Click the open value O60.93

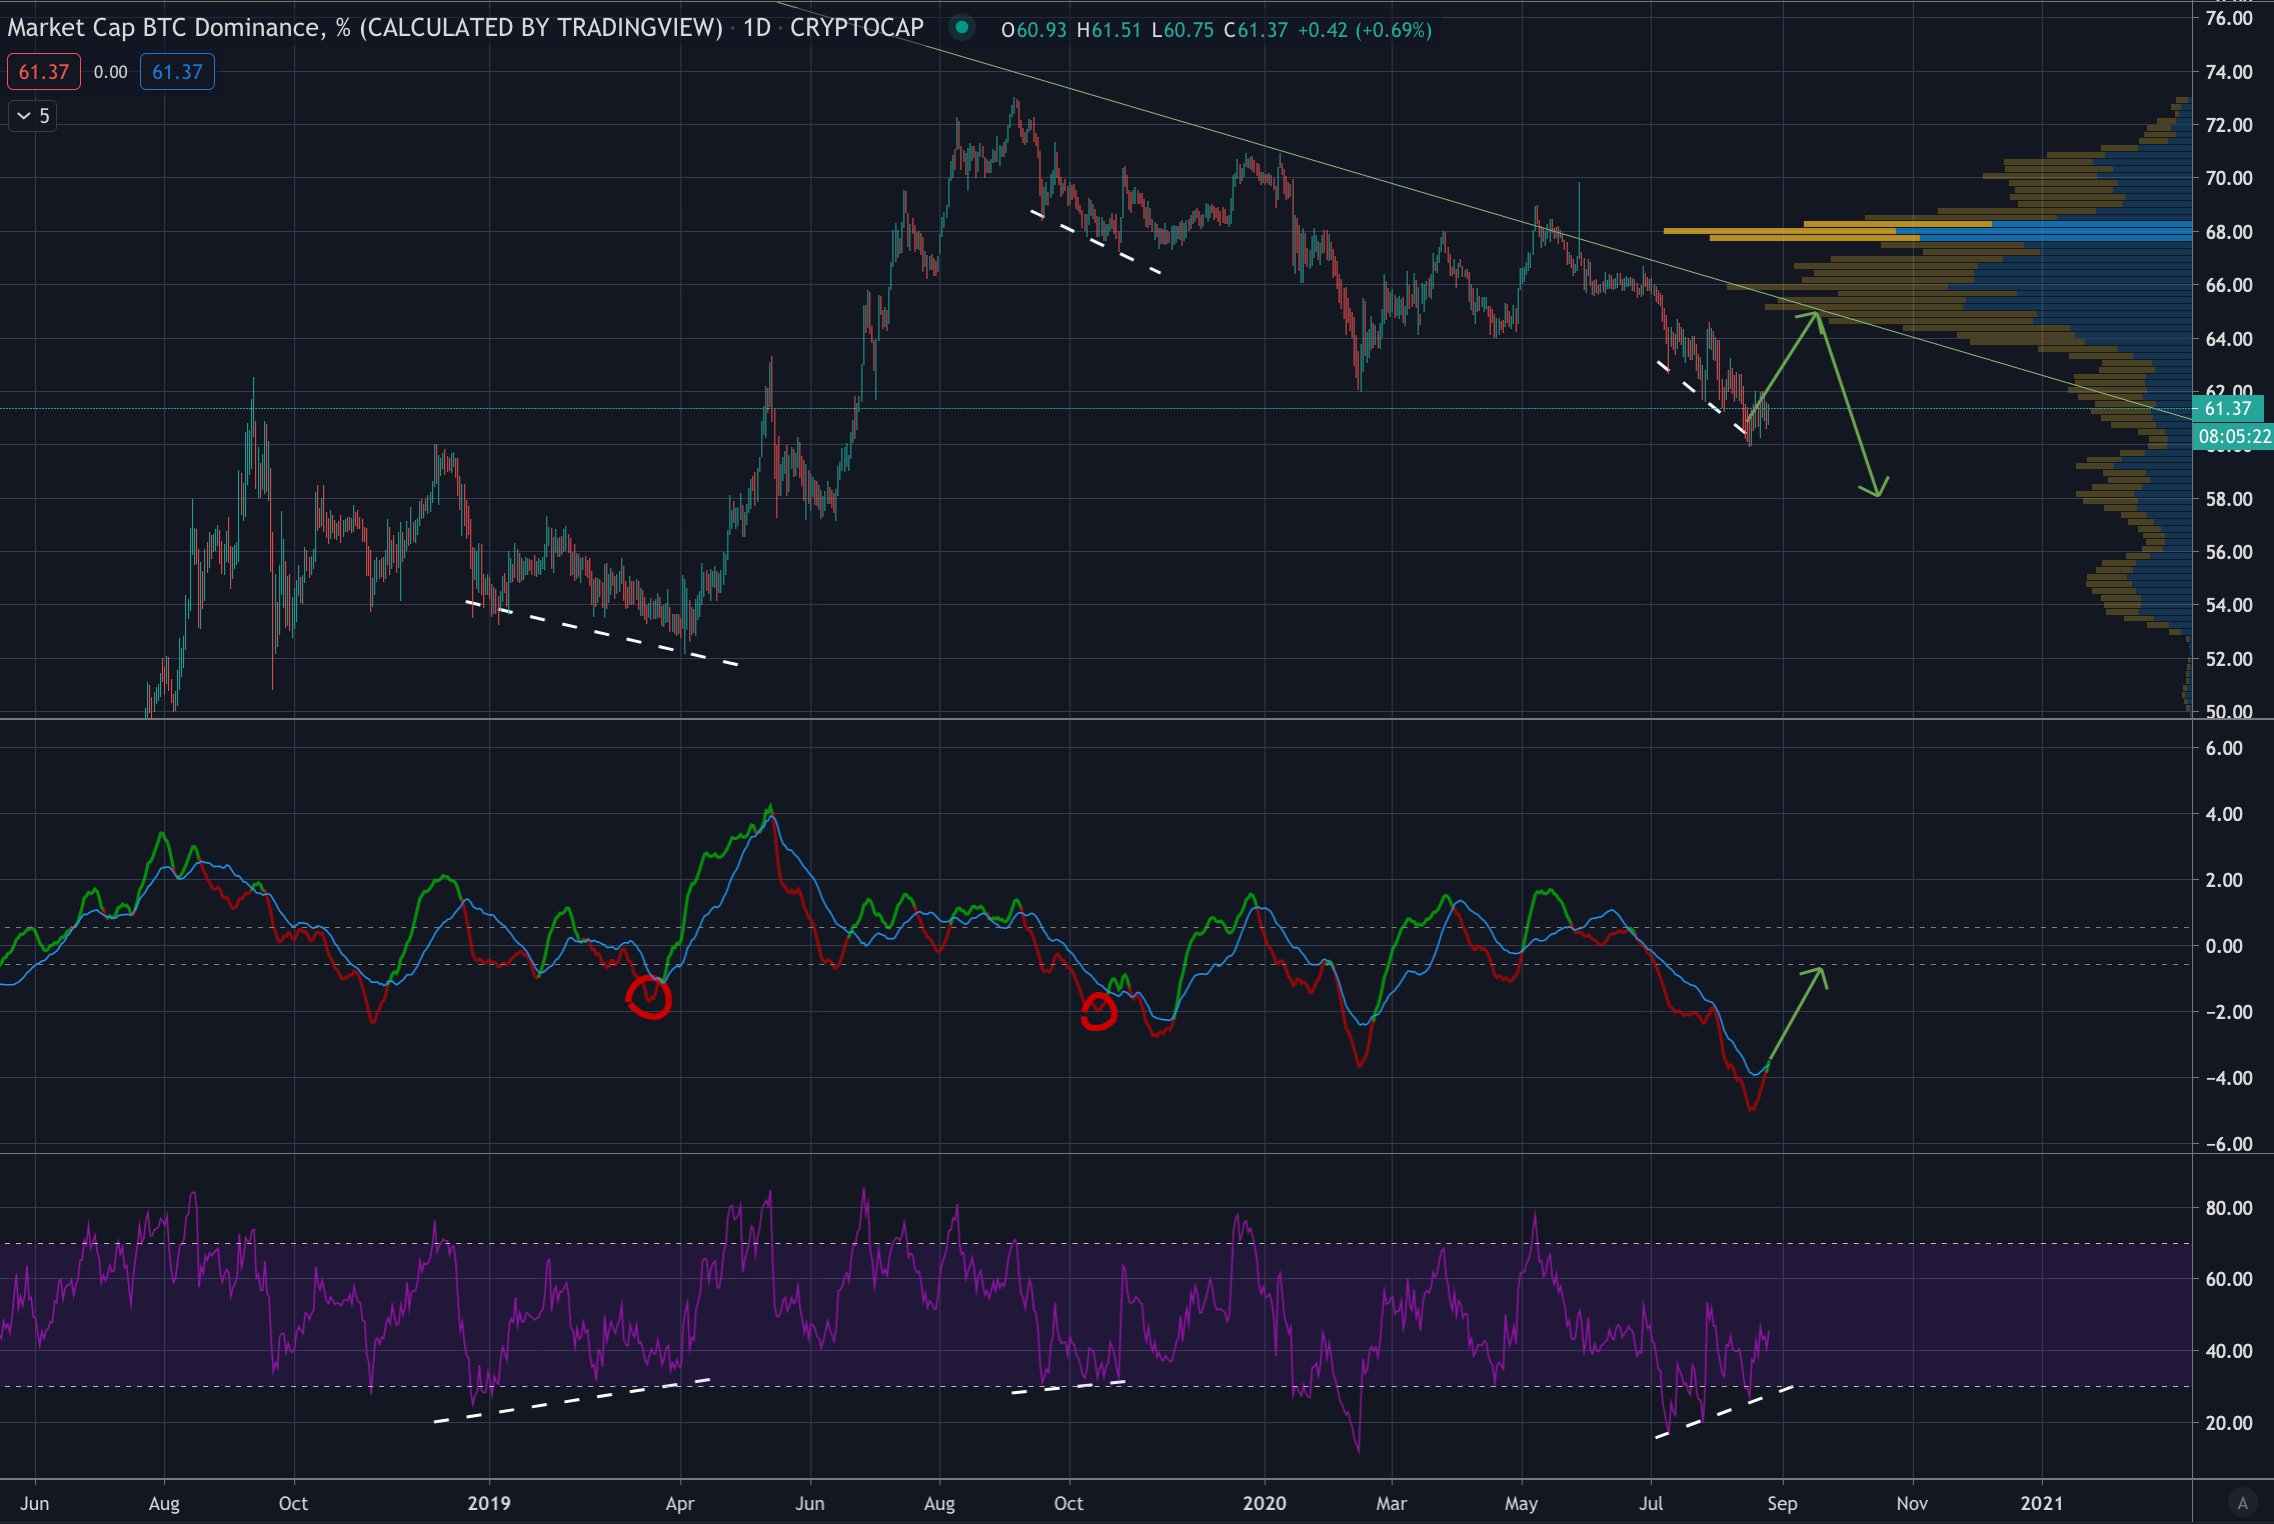click(1034, 30)
